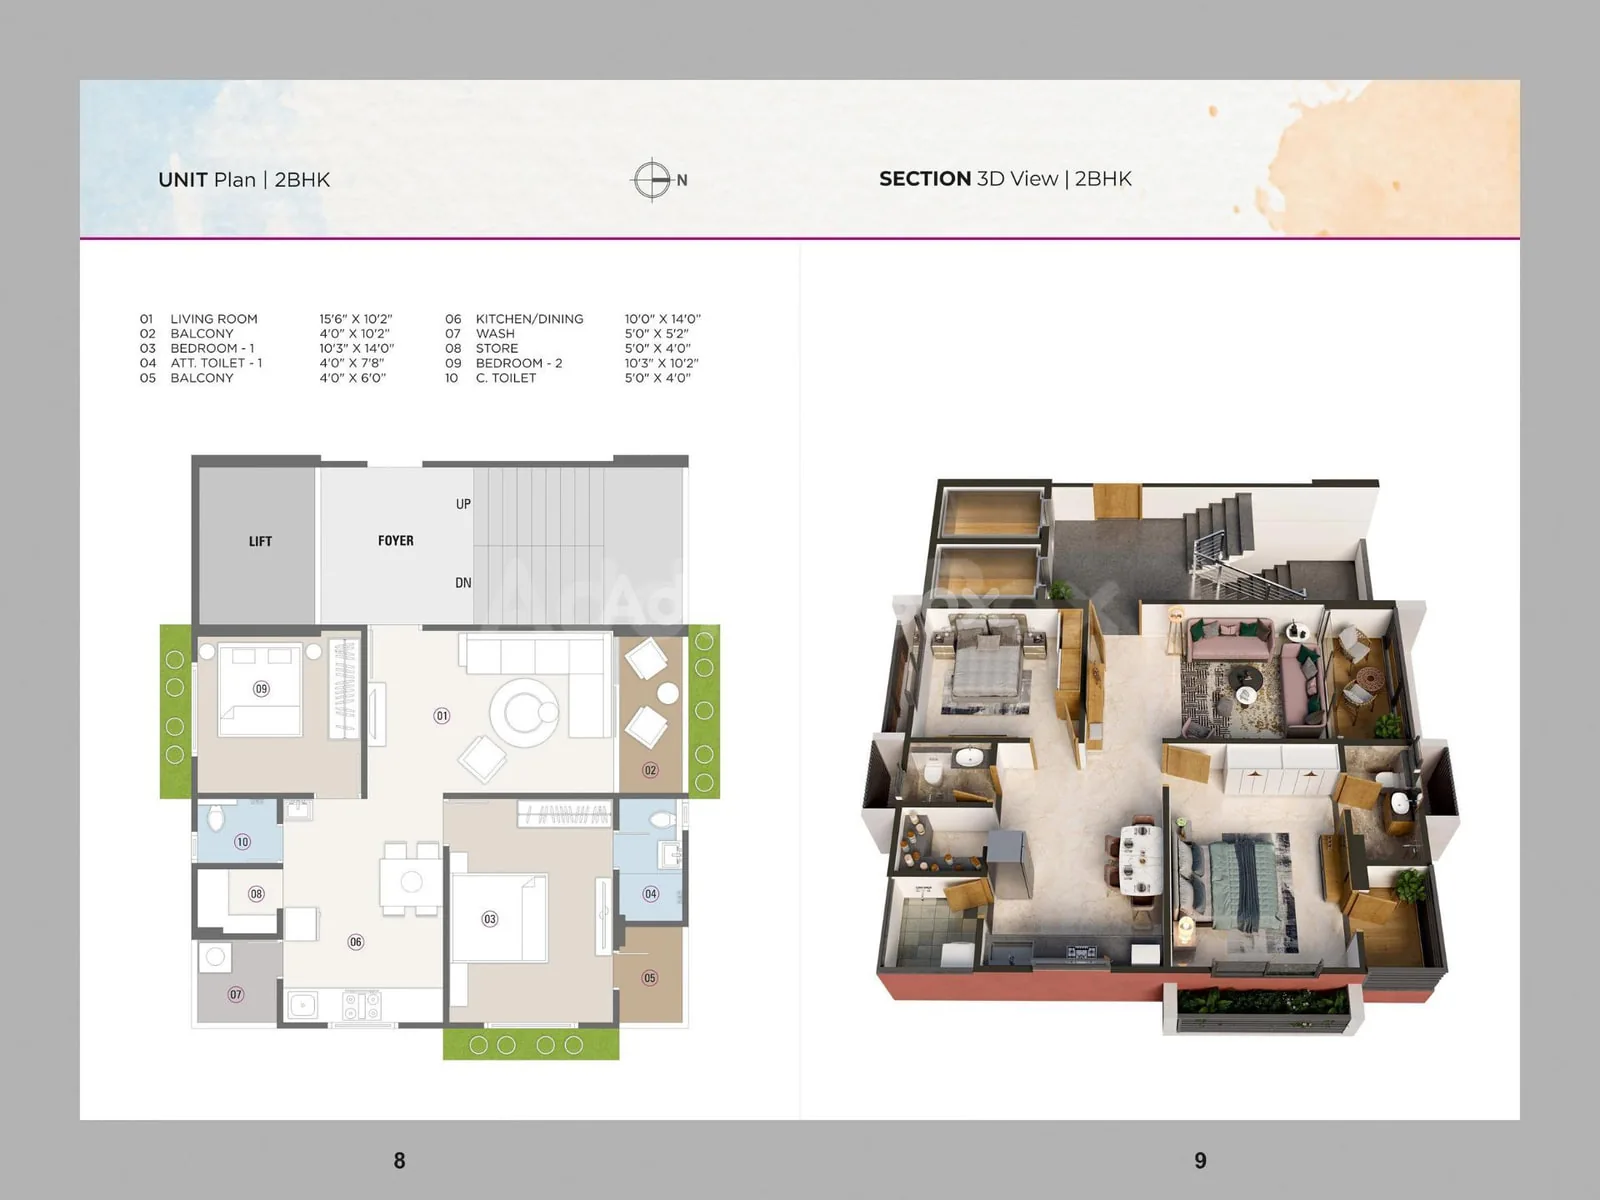Select the FOYER label on plan
This screenshot has width=1600, height=1200.
point(396,540)
